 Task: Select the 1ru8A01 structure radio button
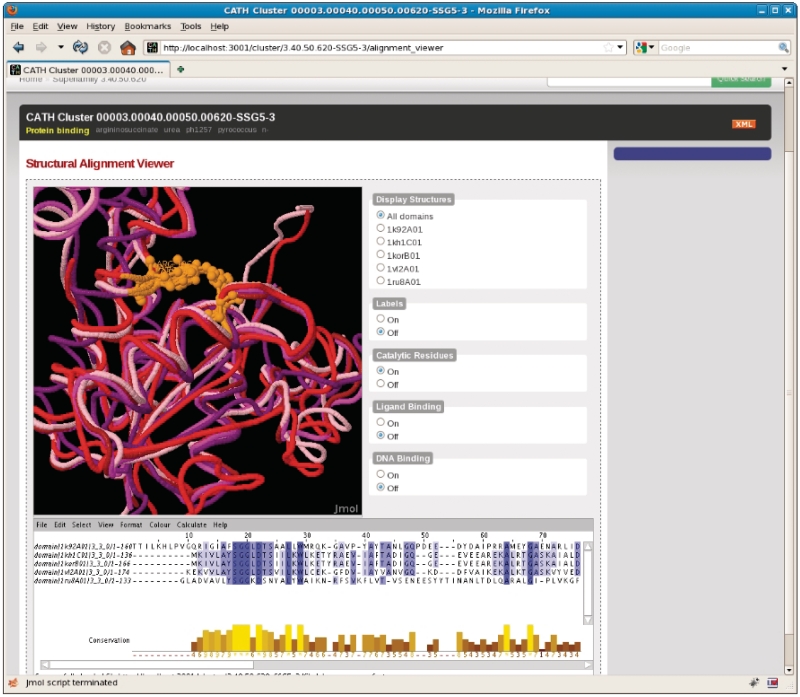click(x=381, y=280)
